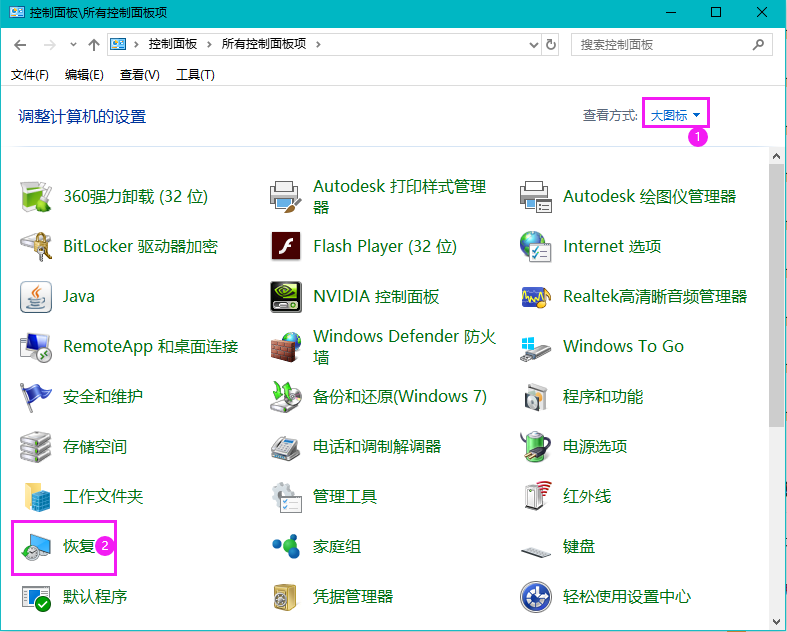Expand the 控制面板 breadcrumb chevron

point(211,45)
